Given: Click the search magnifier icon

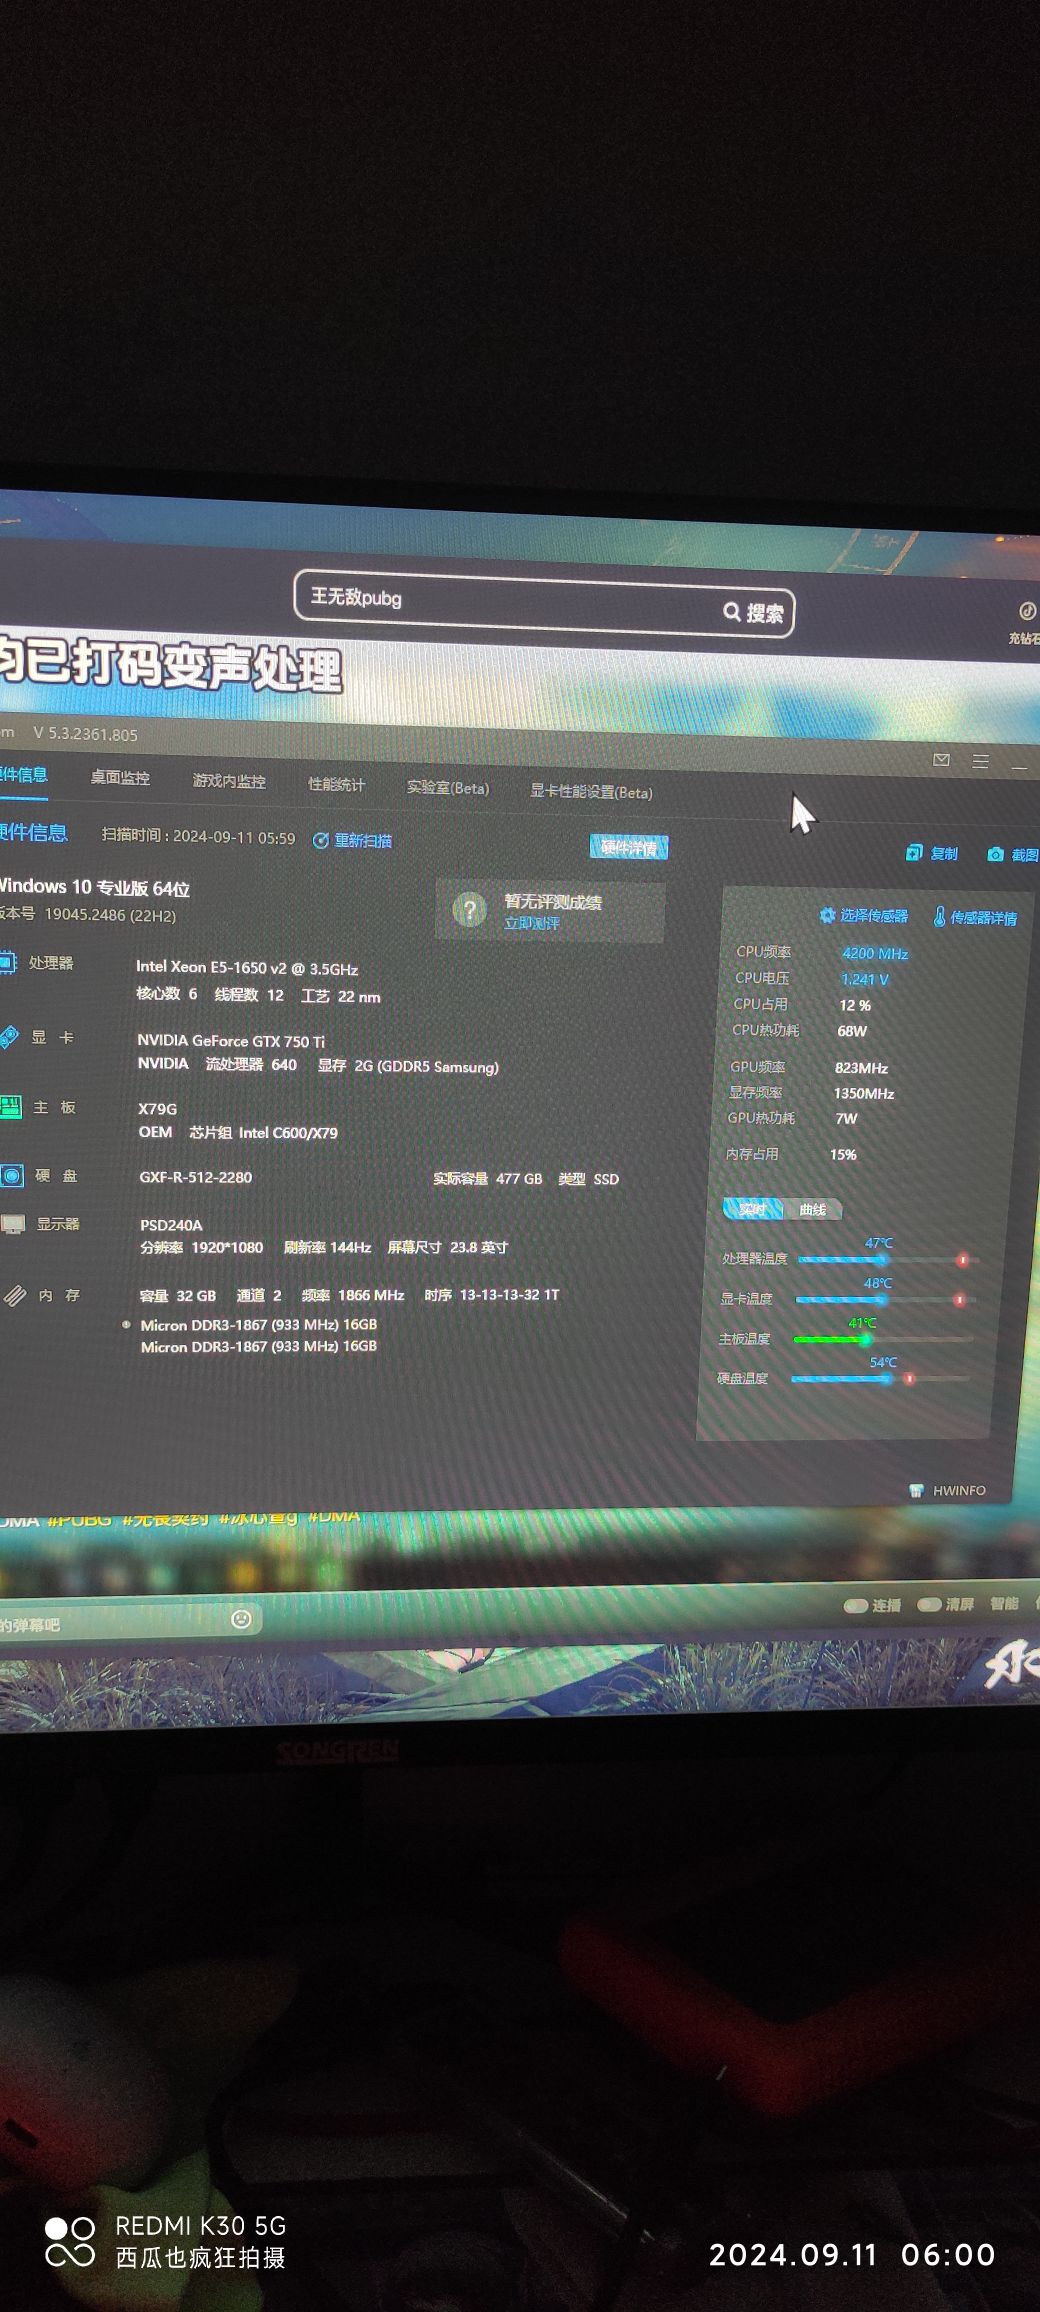Looking at the screenshot, I should pyautogui.click(x=732, y=611).
